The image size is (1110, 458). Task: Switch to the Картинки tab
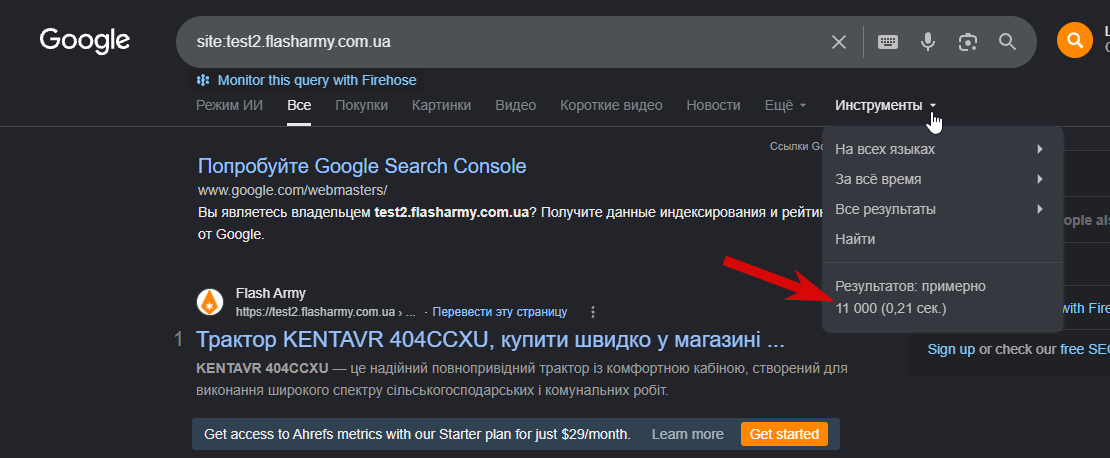point(441,105)
